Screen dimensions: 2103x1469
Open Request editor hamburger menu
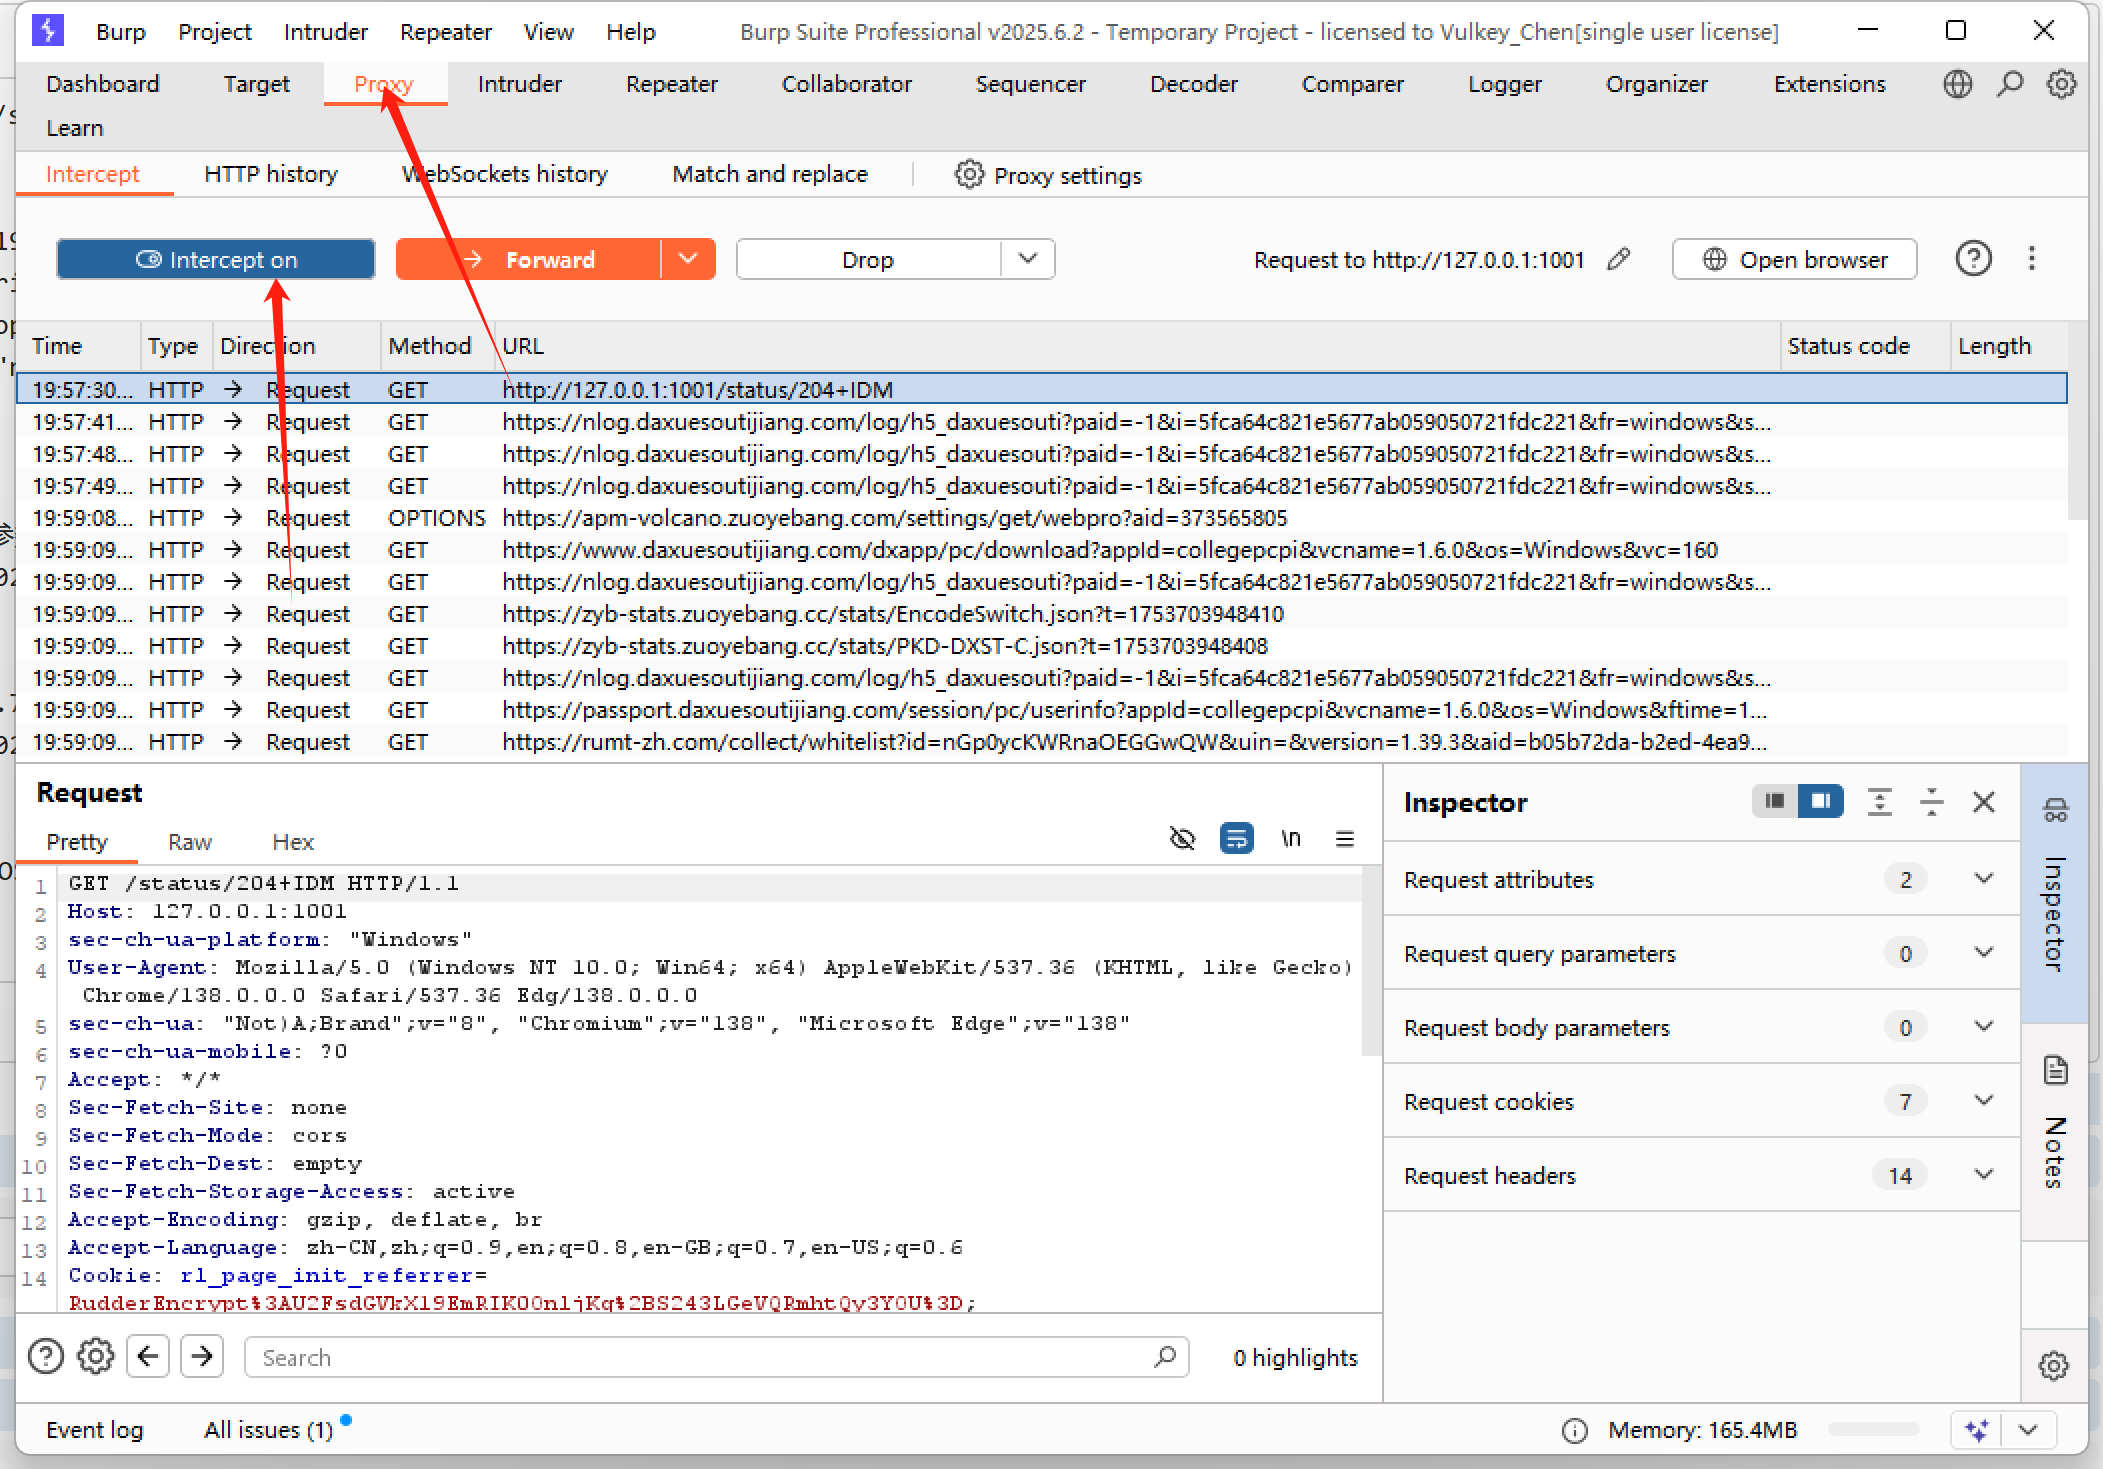(1345, 838)
